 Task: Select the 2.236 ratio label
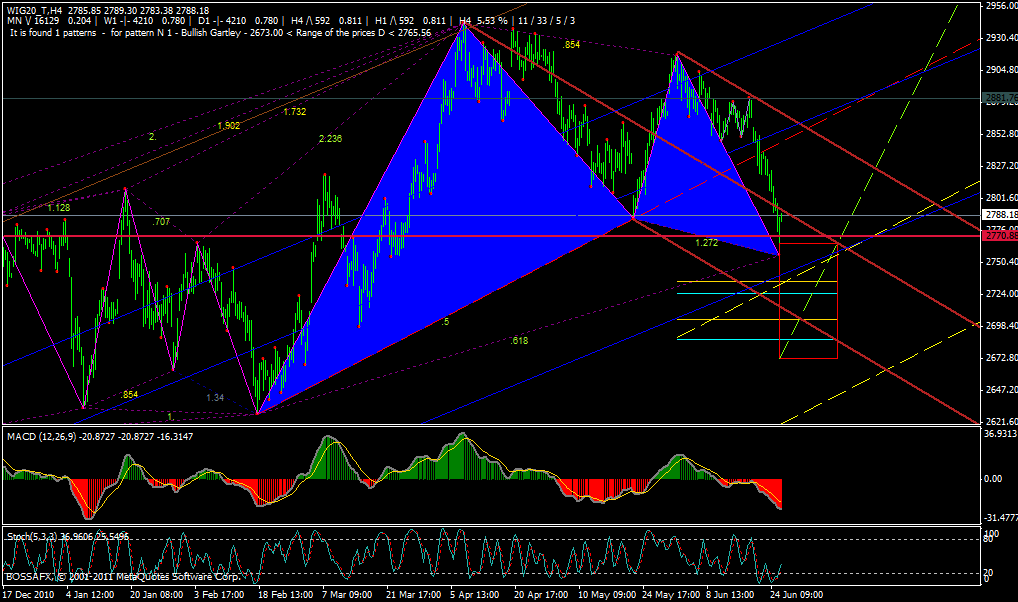point(330,139)
